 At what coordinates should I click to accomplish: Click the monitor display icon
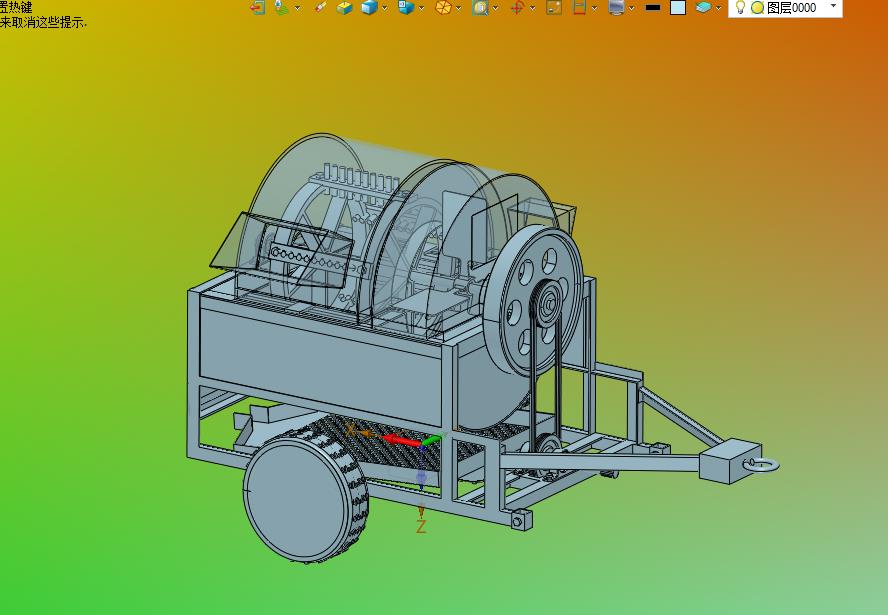(616, 7)
